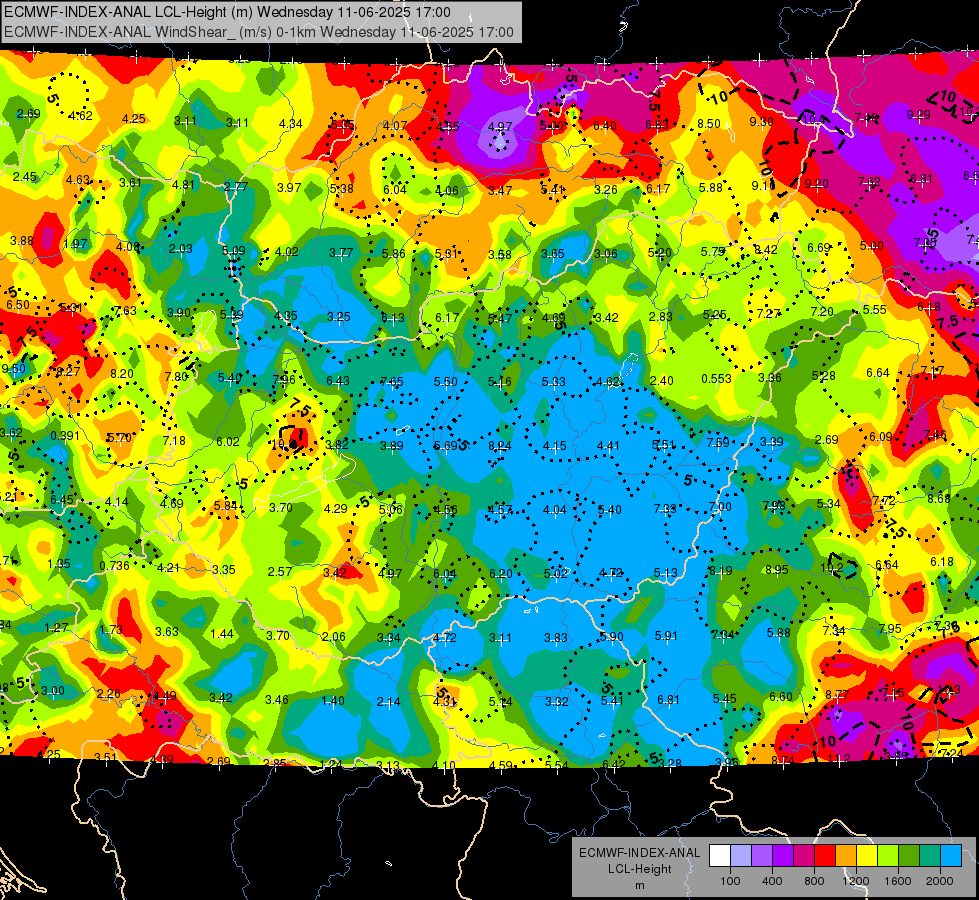Image resolution: width=979 pixels, height=900 pixels.
Task: Click the wind shear value 3.82
Action: click(x=337, y=445)
